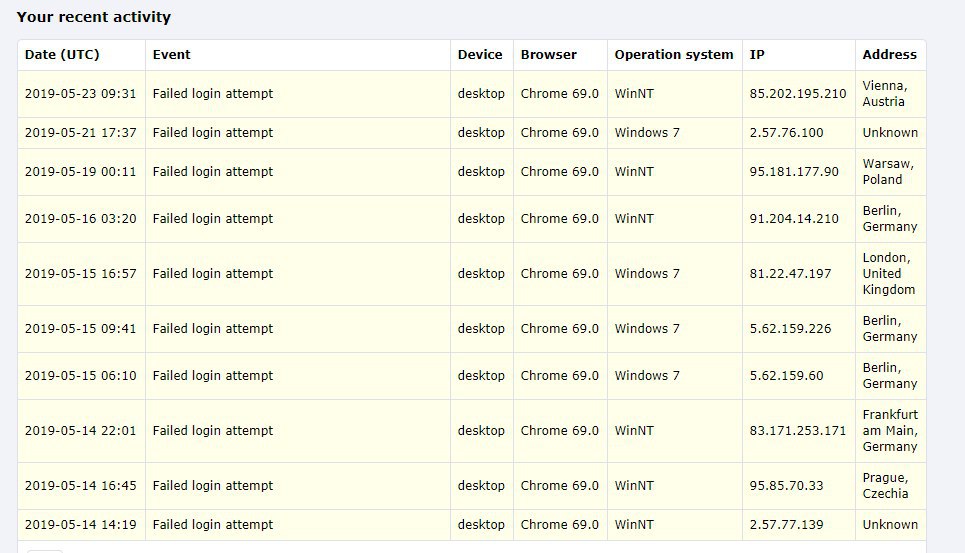
Task: Select date cell 2019-05-14 16:45
Action: click(81, 486)
